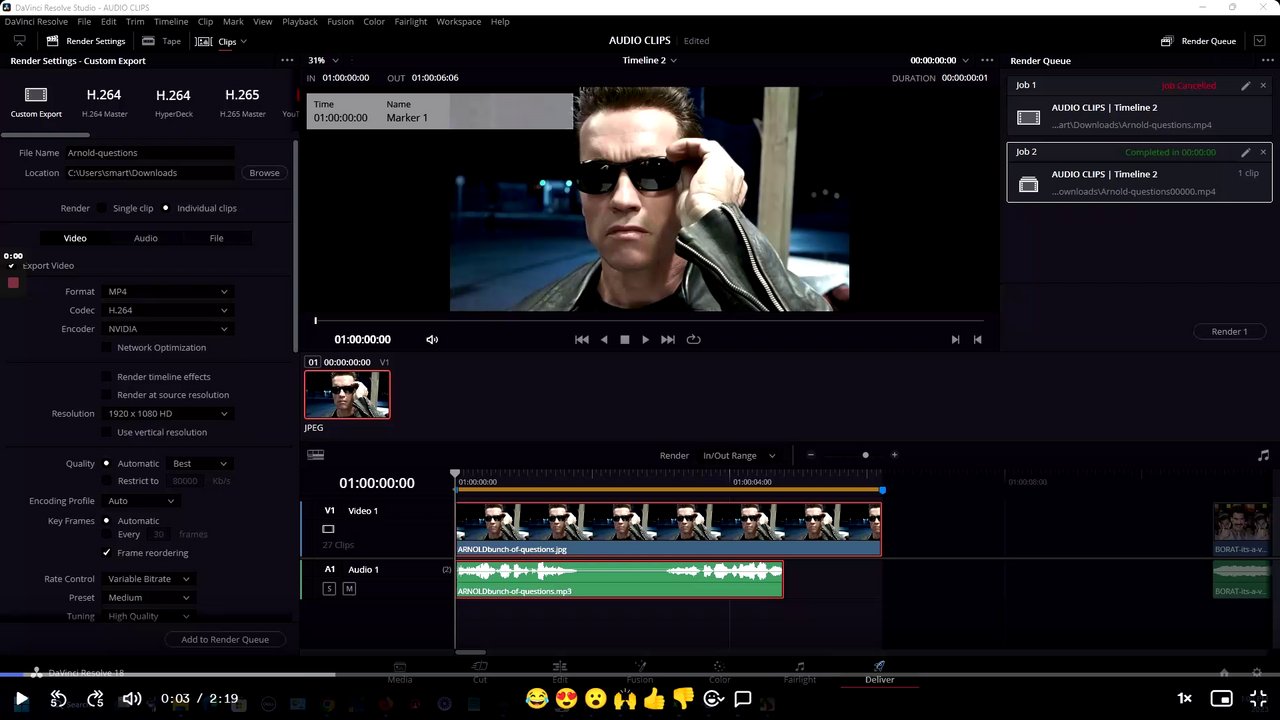The height and width of the screenshot is (720, 1280).
Task: Edit Job 2 with the pencil icon
Action: 1245,152
